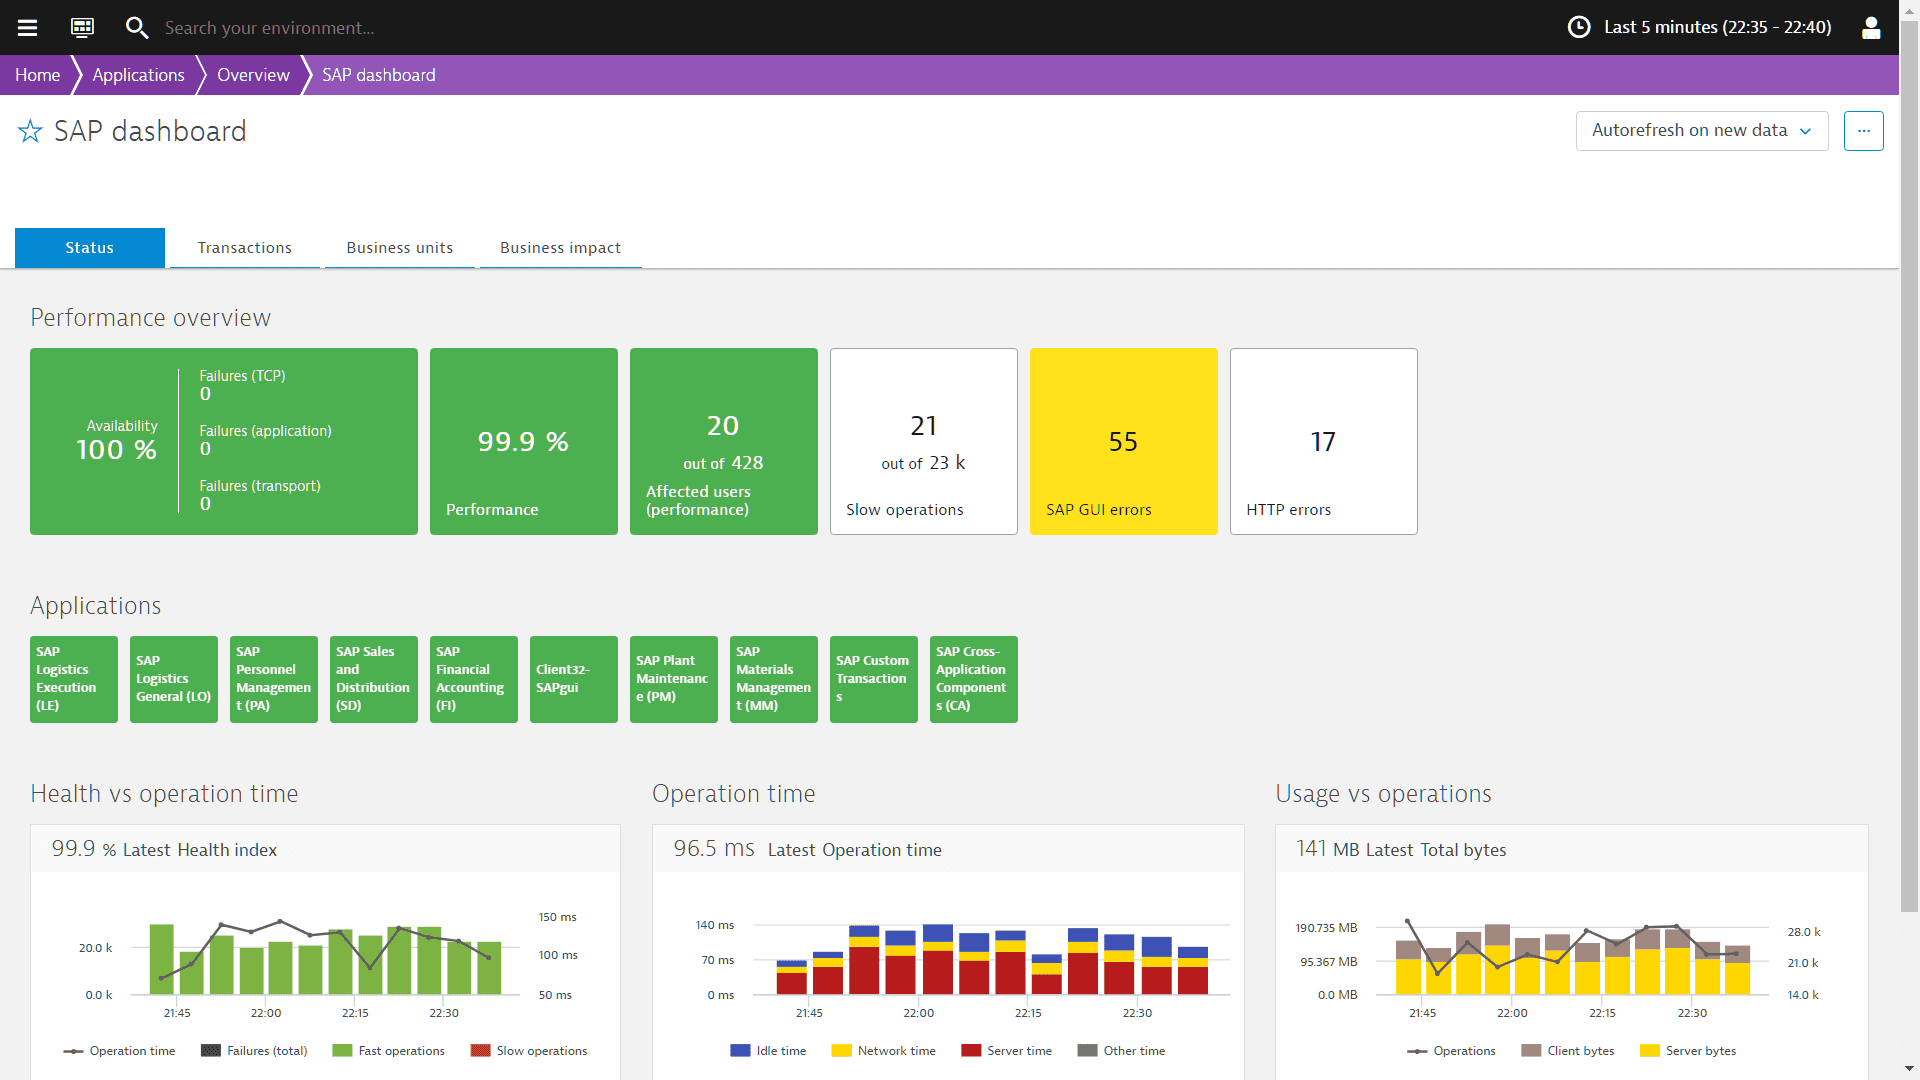Switch to the Business impact tab
The width and height of the screenshot is (1920, 1080).
[561, 248]
